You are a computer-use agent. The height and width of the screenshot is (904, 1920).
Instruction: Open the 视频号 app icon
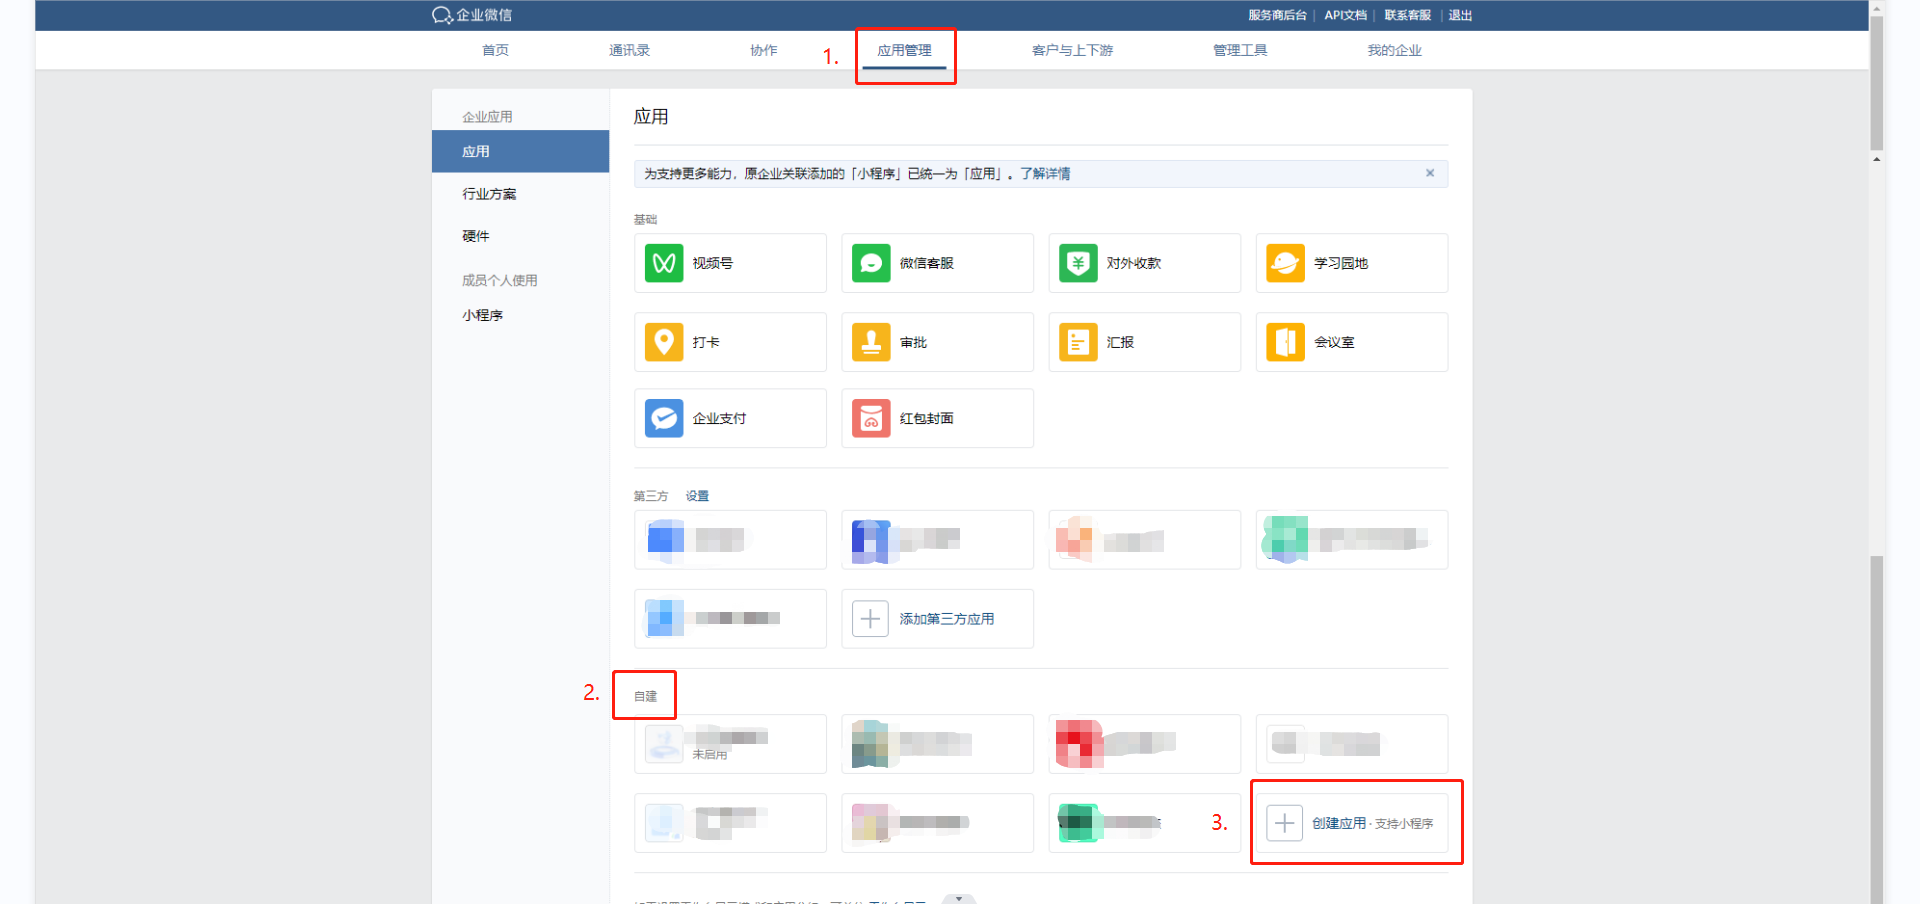tap(664, 263)
